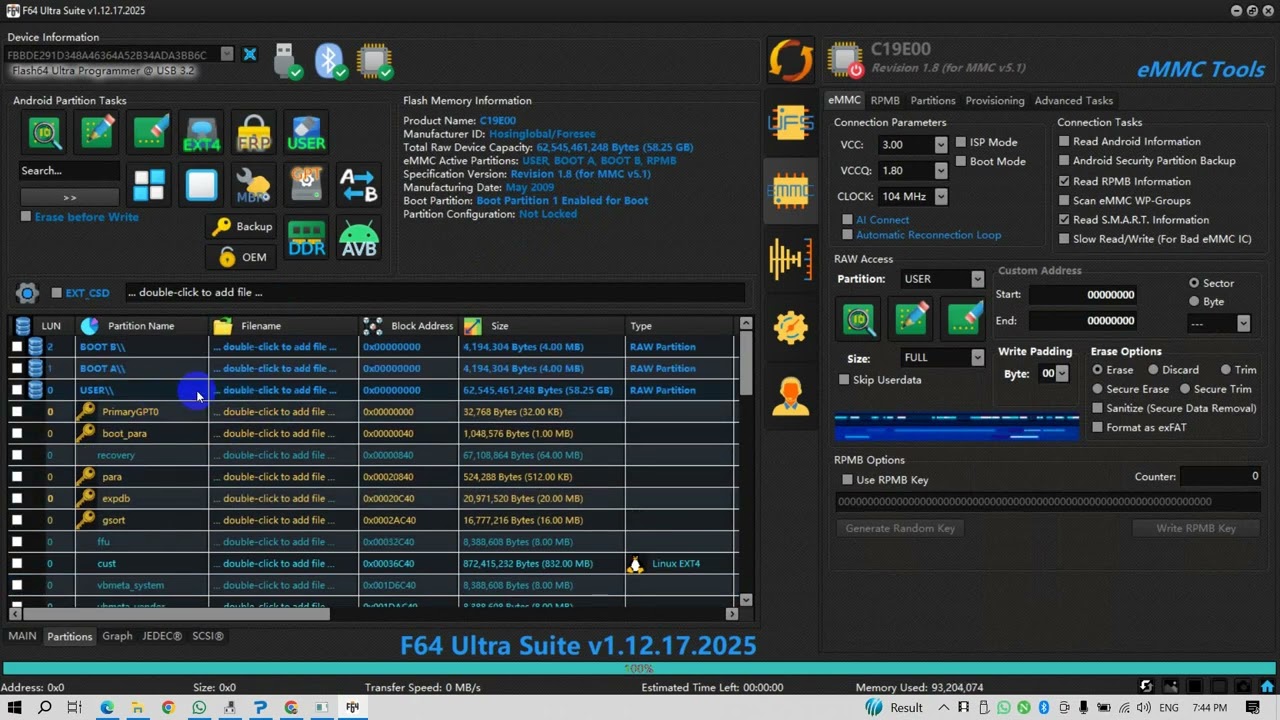The width and height of the screenshot is (1280, 720).
Task: Click the FRP padlock icon
Action: pos(254,133)
